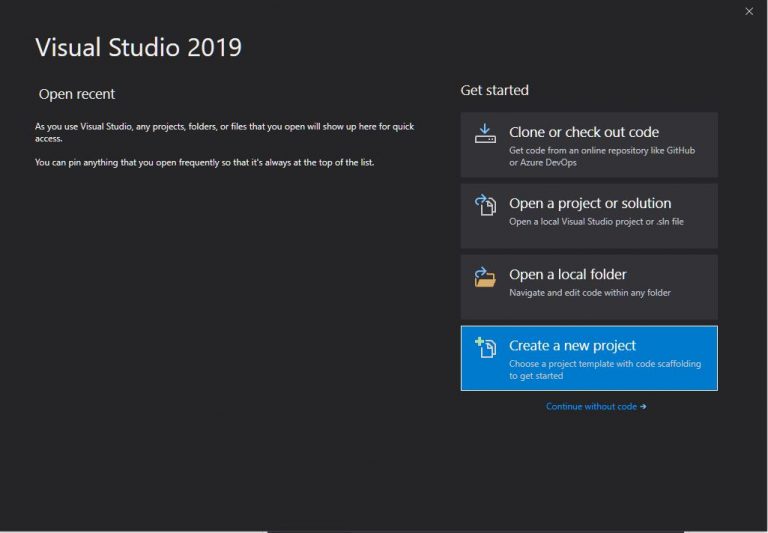Select the Clone or check out code heading
Screen dimensions: 768x533
click(584, 132)
